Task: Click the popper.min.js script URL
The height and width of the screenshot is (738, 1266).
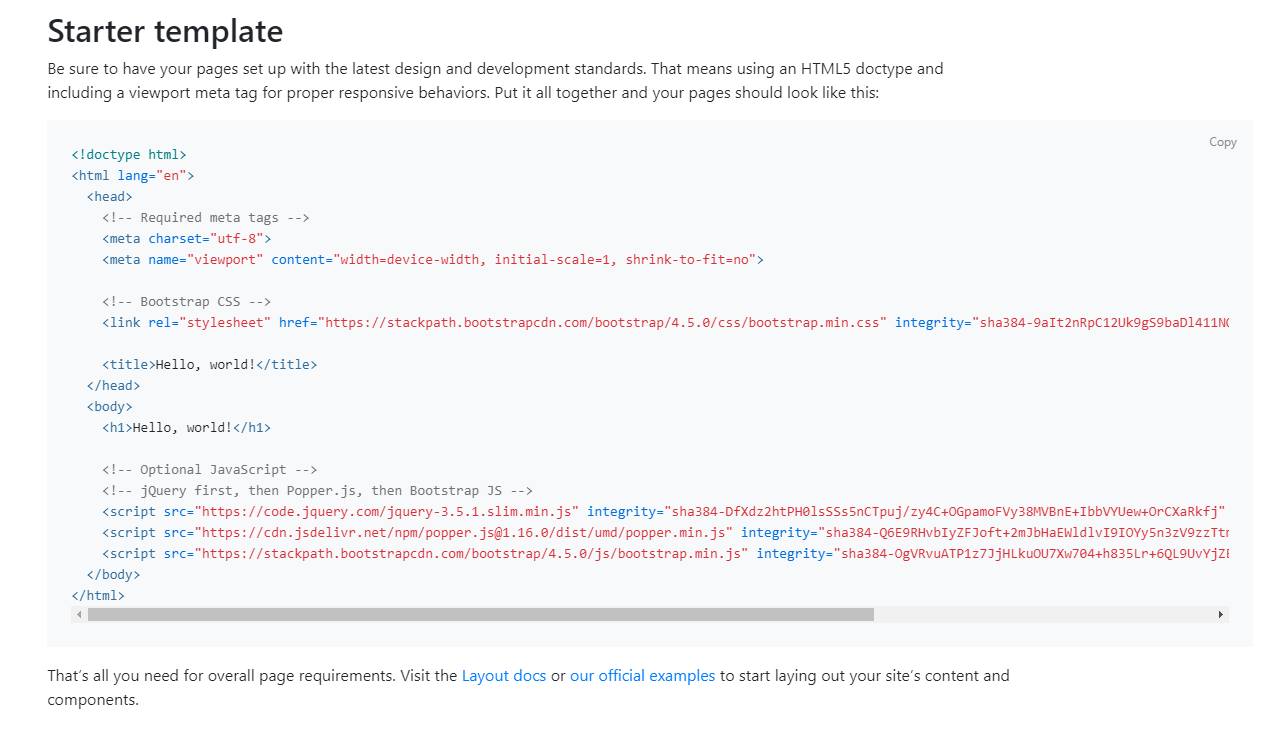Action: (x=464, y=533)
